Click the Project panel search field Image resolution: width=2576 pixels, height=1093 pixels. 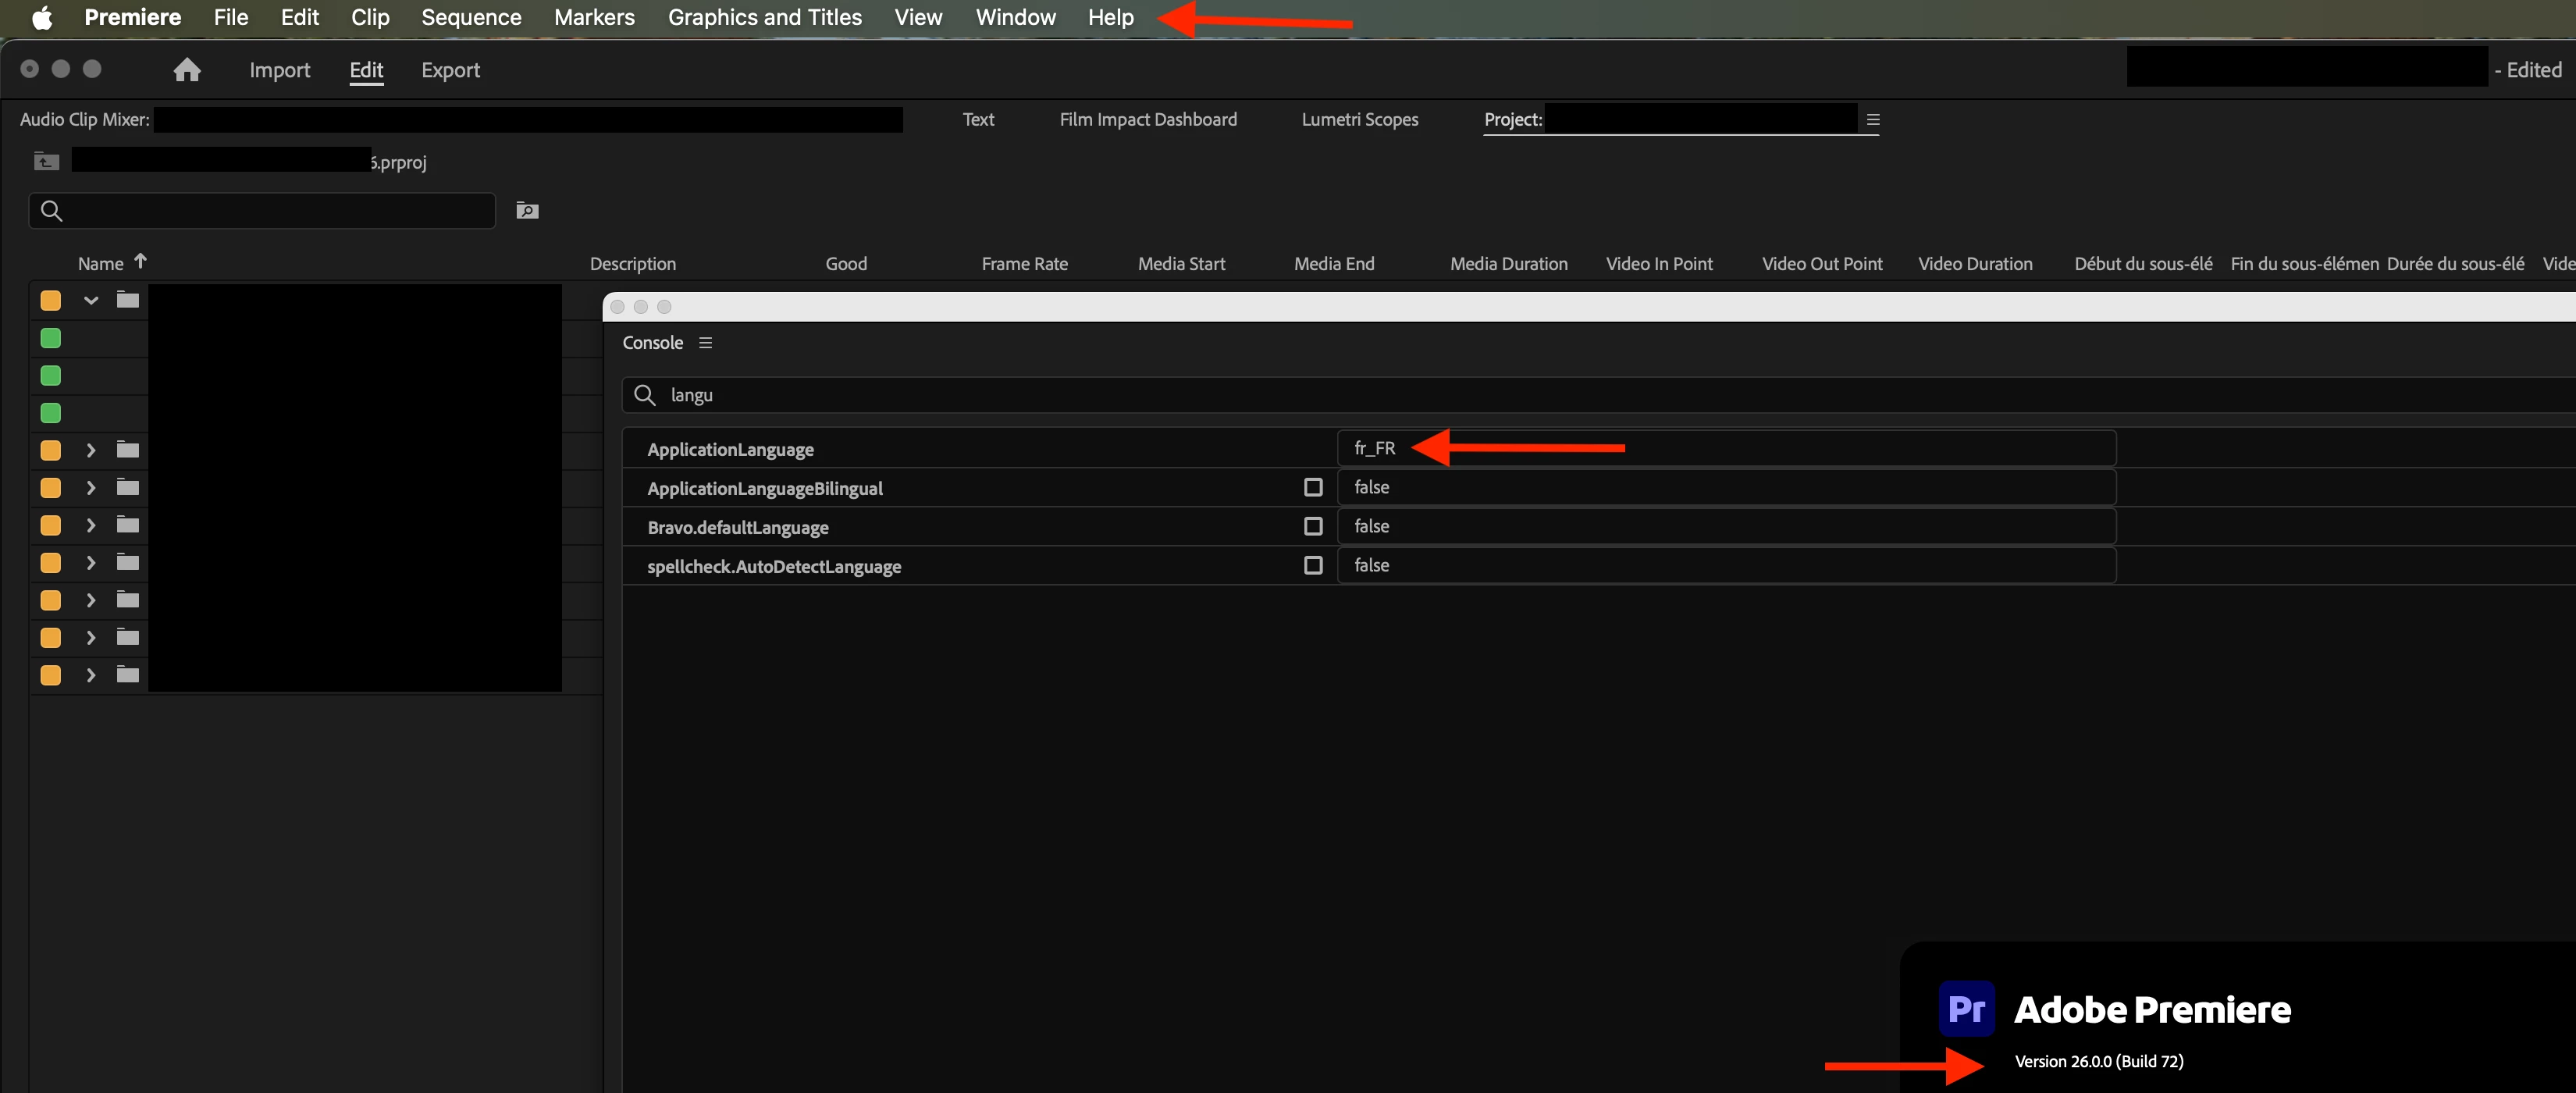pyautogui.click(x=262, y=210)
